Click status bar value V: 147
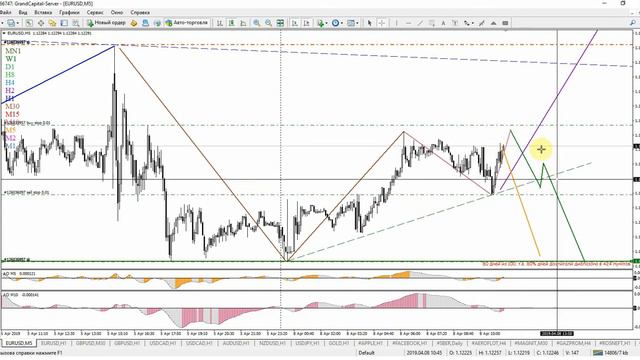The height and width of the screenshot is (360, 640). tap(572, 353)
